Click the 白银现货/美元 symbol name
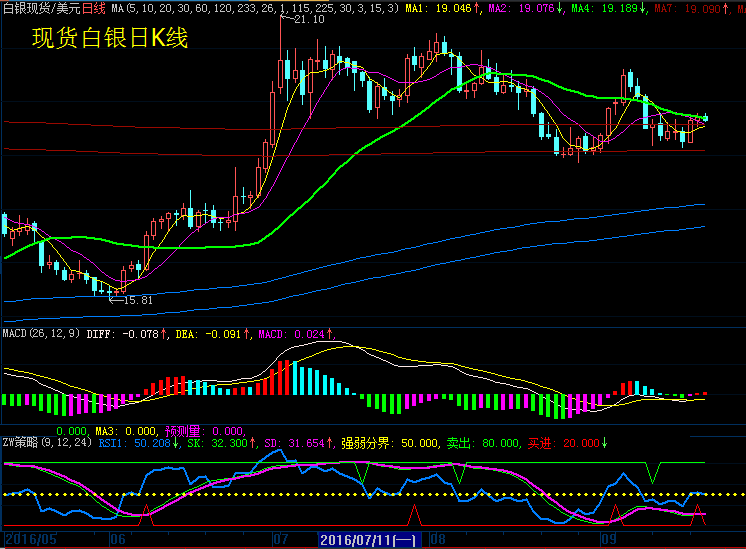746x549 pixels. click(x=40, y=7)
